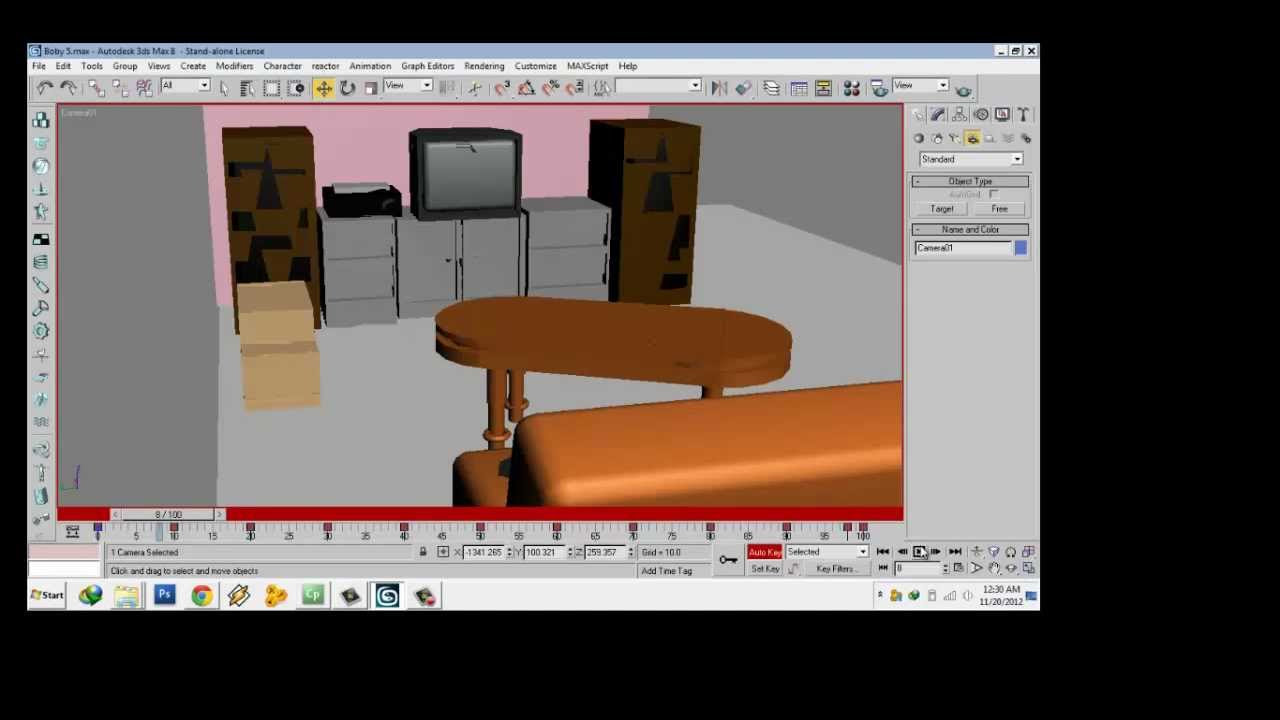
Task: Tick the AutoGrid checkbox
Action: (993, 195)
